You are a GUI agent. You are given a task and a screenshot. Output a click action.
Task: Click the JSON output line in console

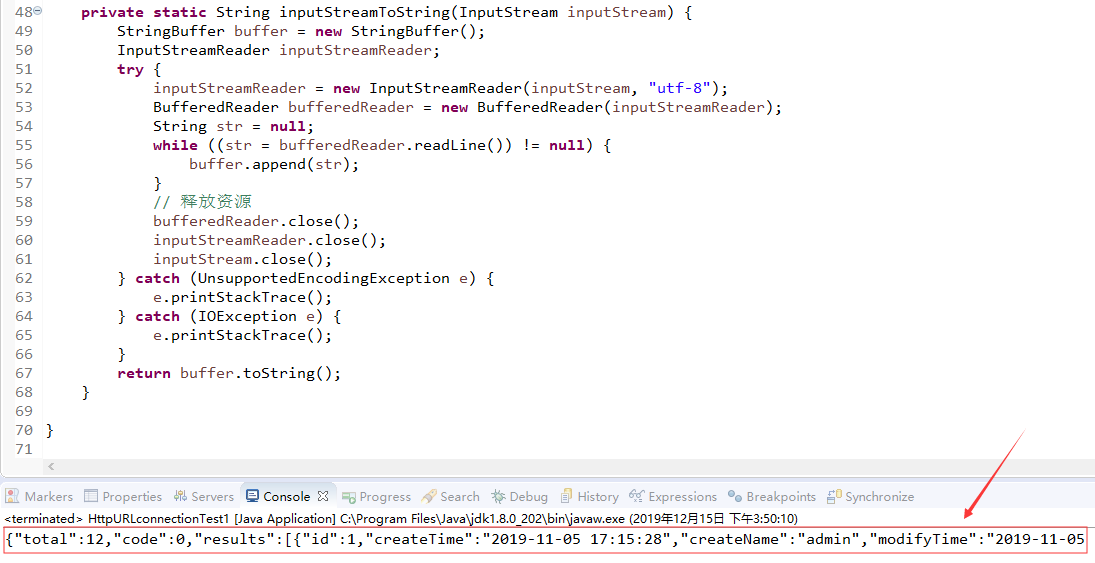tap(545, 539)
